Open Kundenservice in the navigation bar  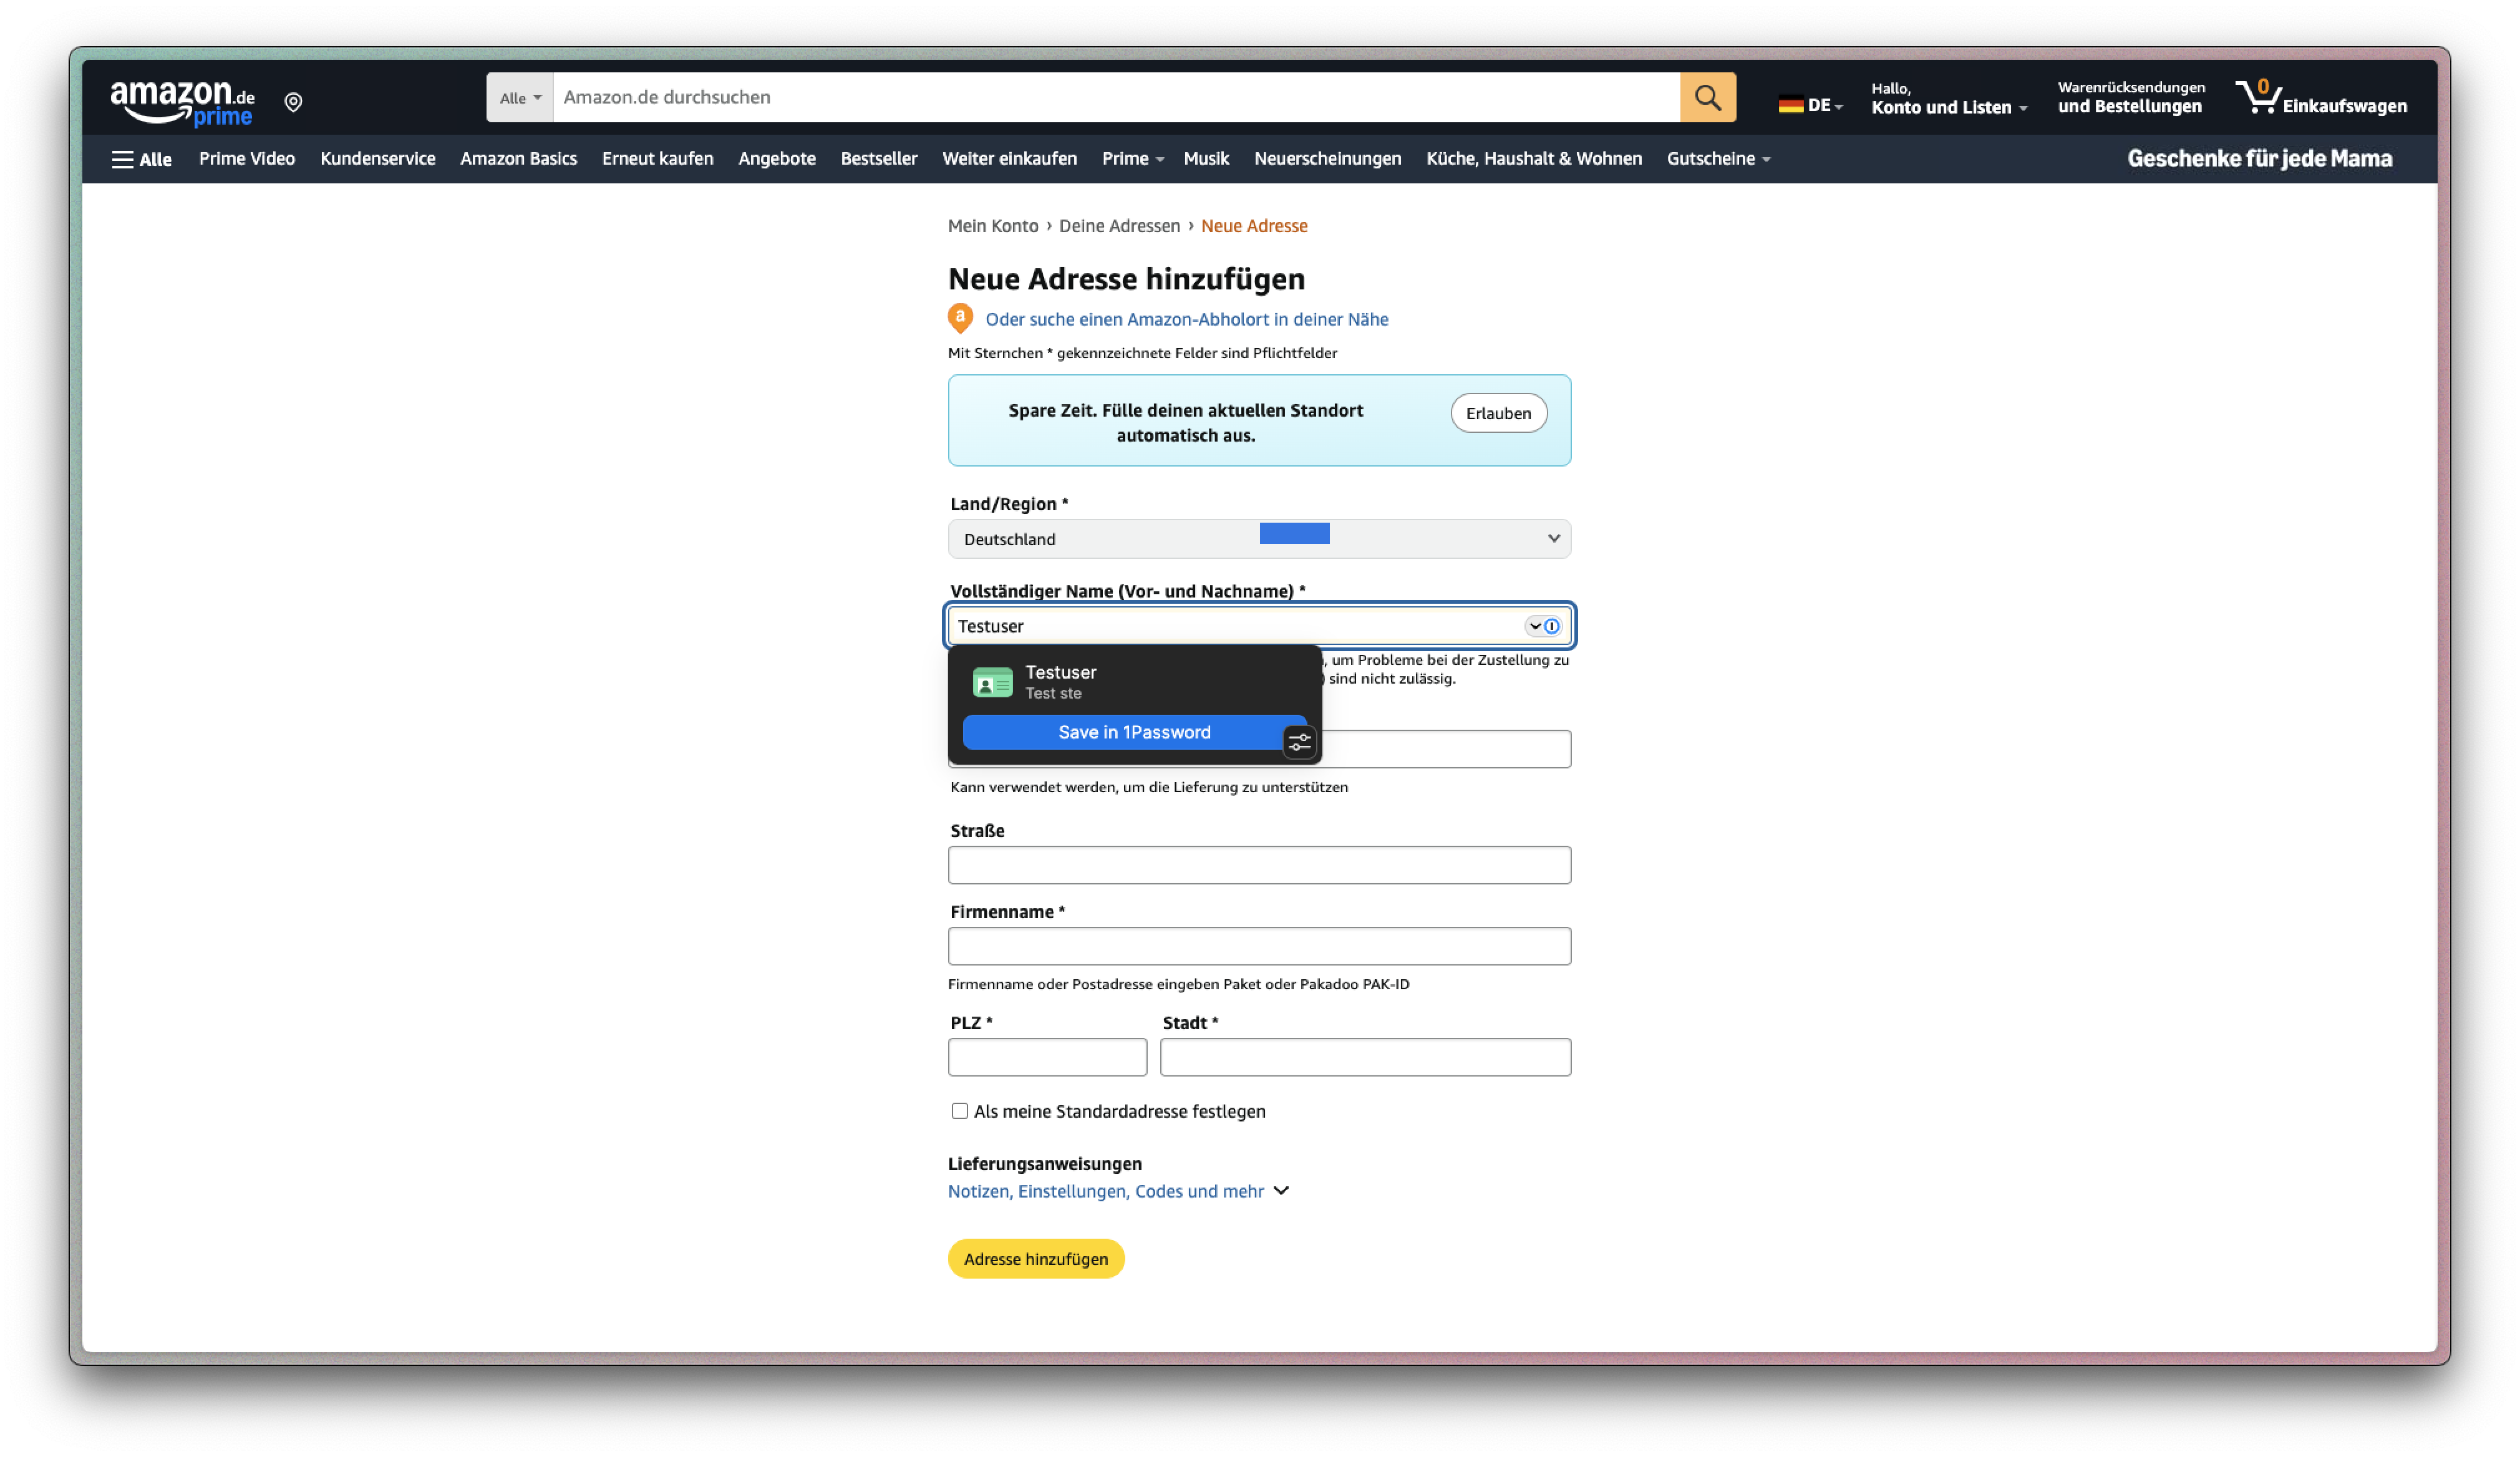377,159
